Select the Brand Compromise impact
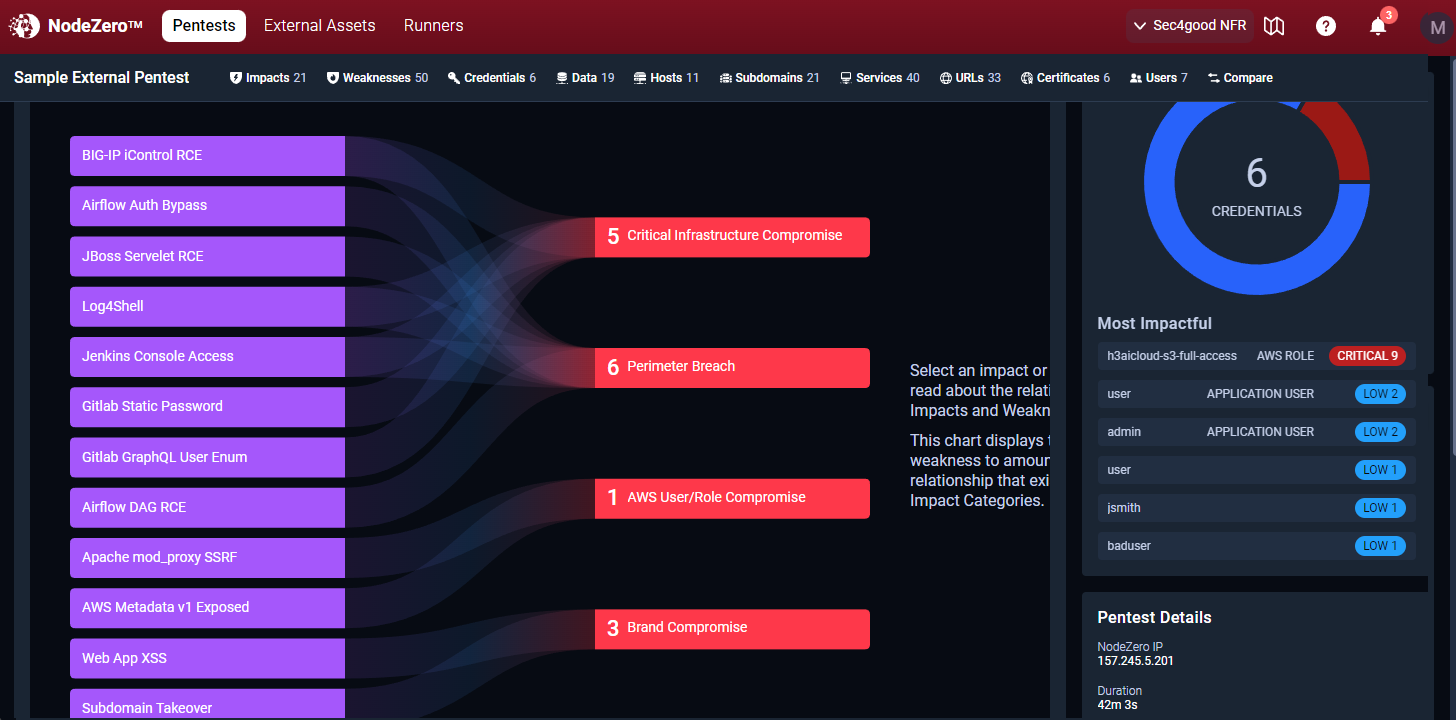The image size is (1456, 720). [x=732, y=629]
